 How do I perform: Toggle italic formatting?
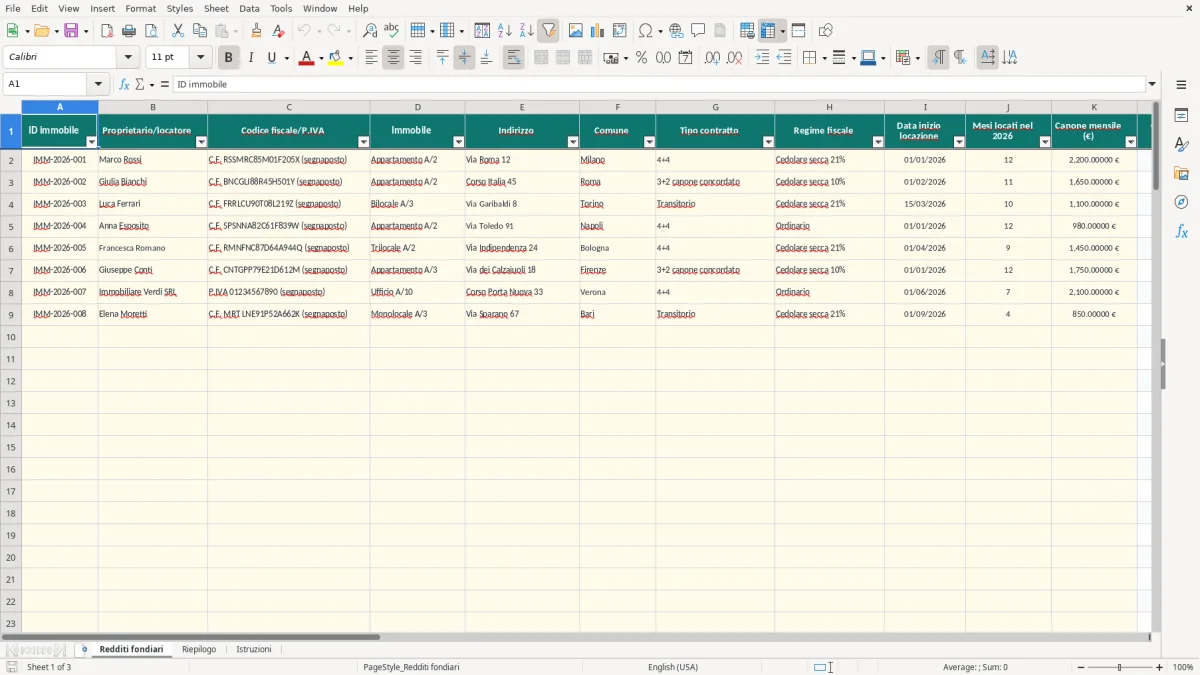click(x=251, y=58)
